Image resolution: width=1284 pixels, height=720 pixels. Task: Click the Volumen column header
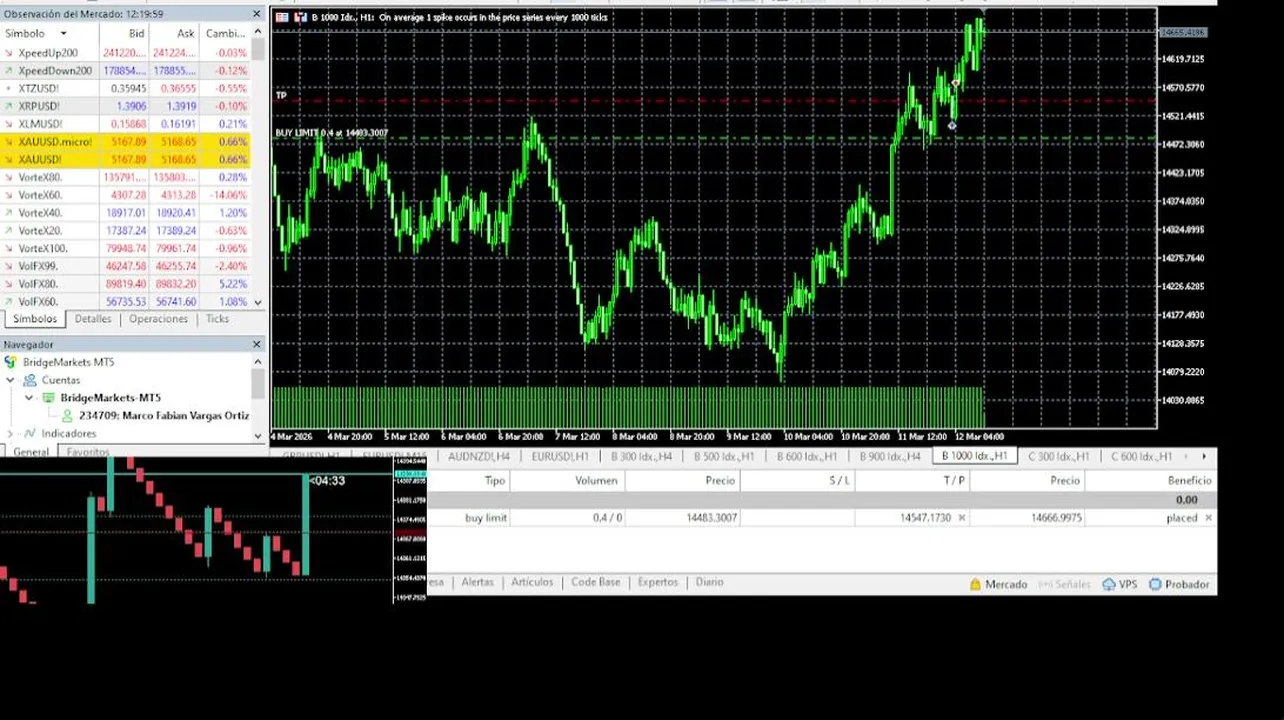click(x=568, y=480)
